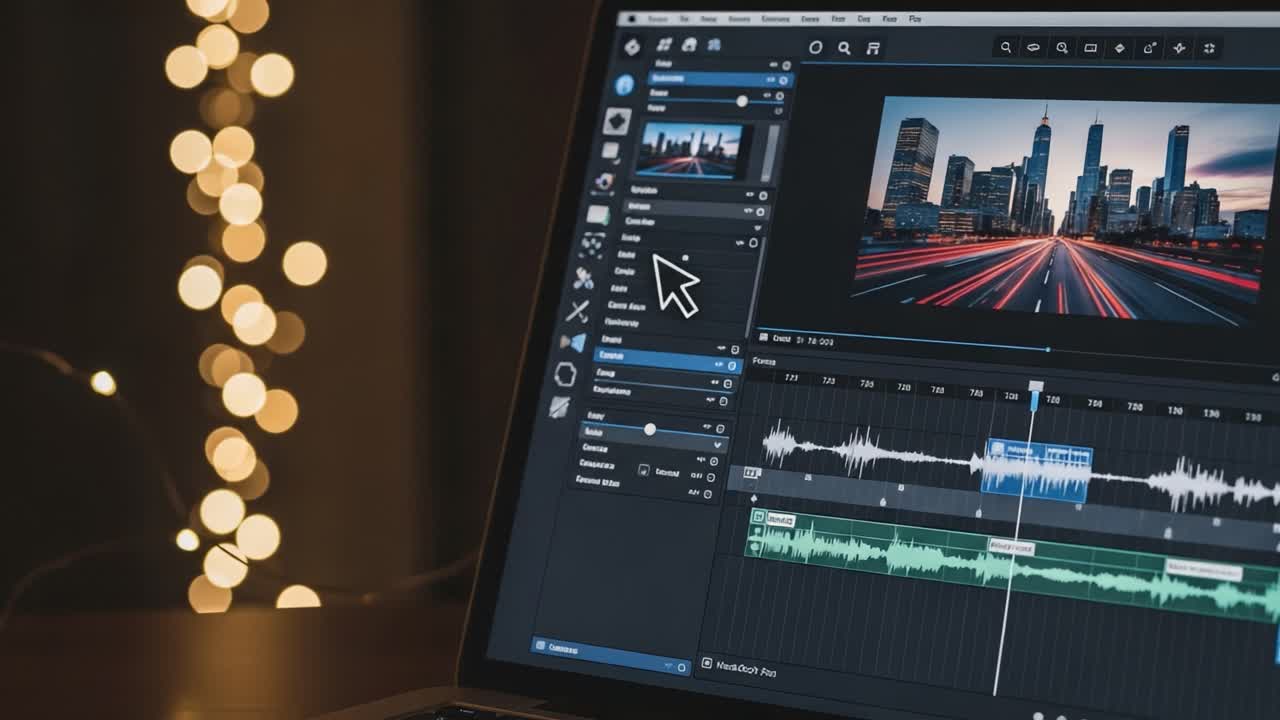Image resolution: width=1280 pixels, height=720 pixels.
Task: Select the magnifier search icon in the top toolbar
Action: 845,45
